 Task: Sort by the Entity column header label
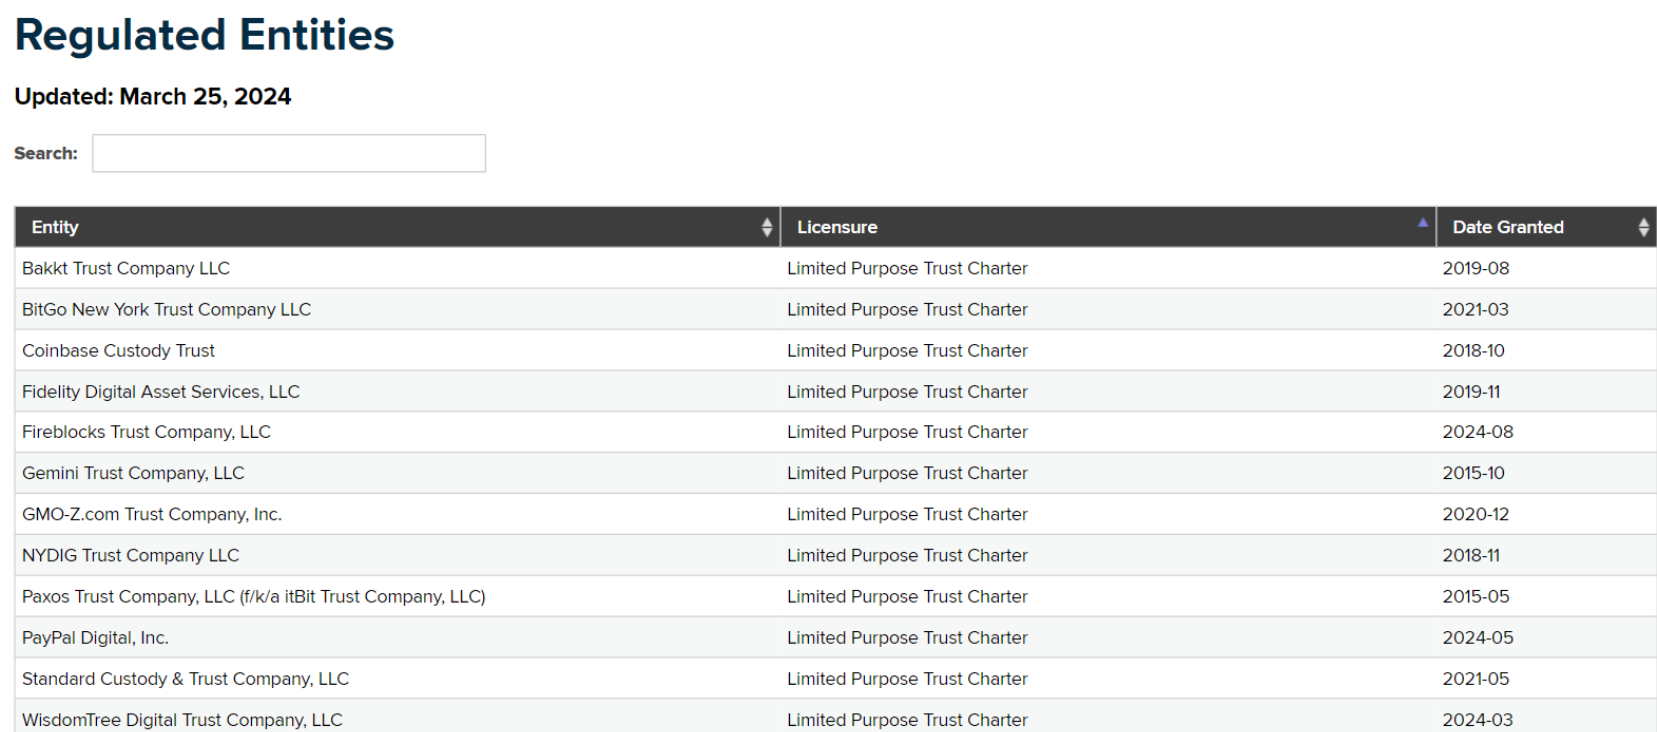(55, 228)
